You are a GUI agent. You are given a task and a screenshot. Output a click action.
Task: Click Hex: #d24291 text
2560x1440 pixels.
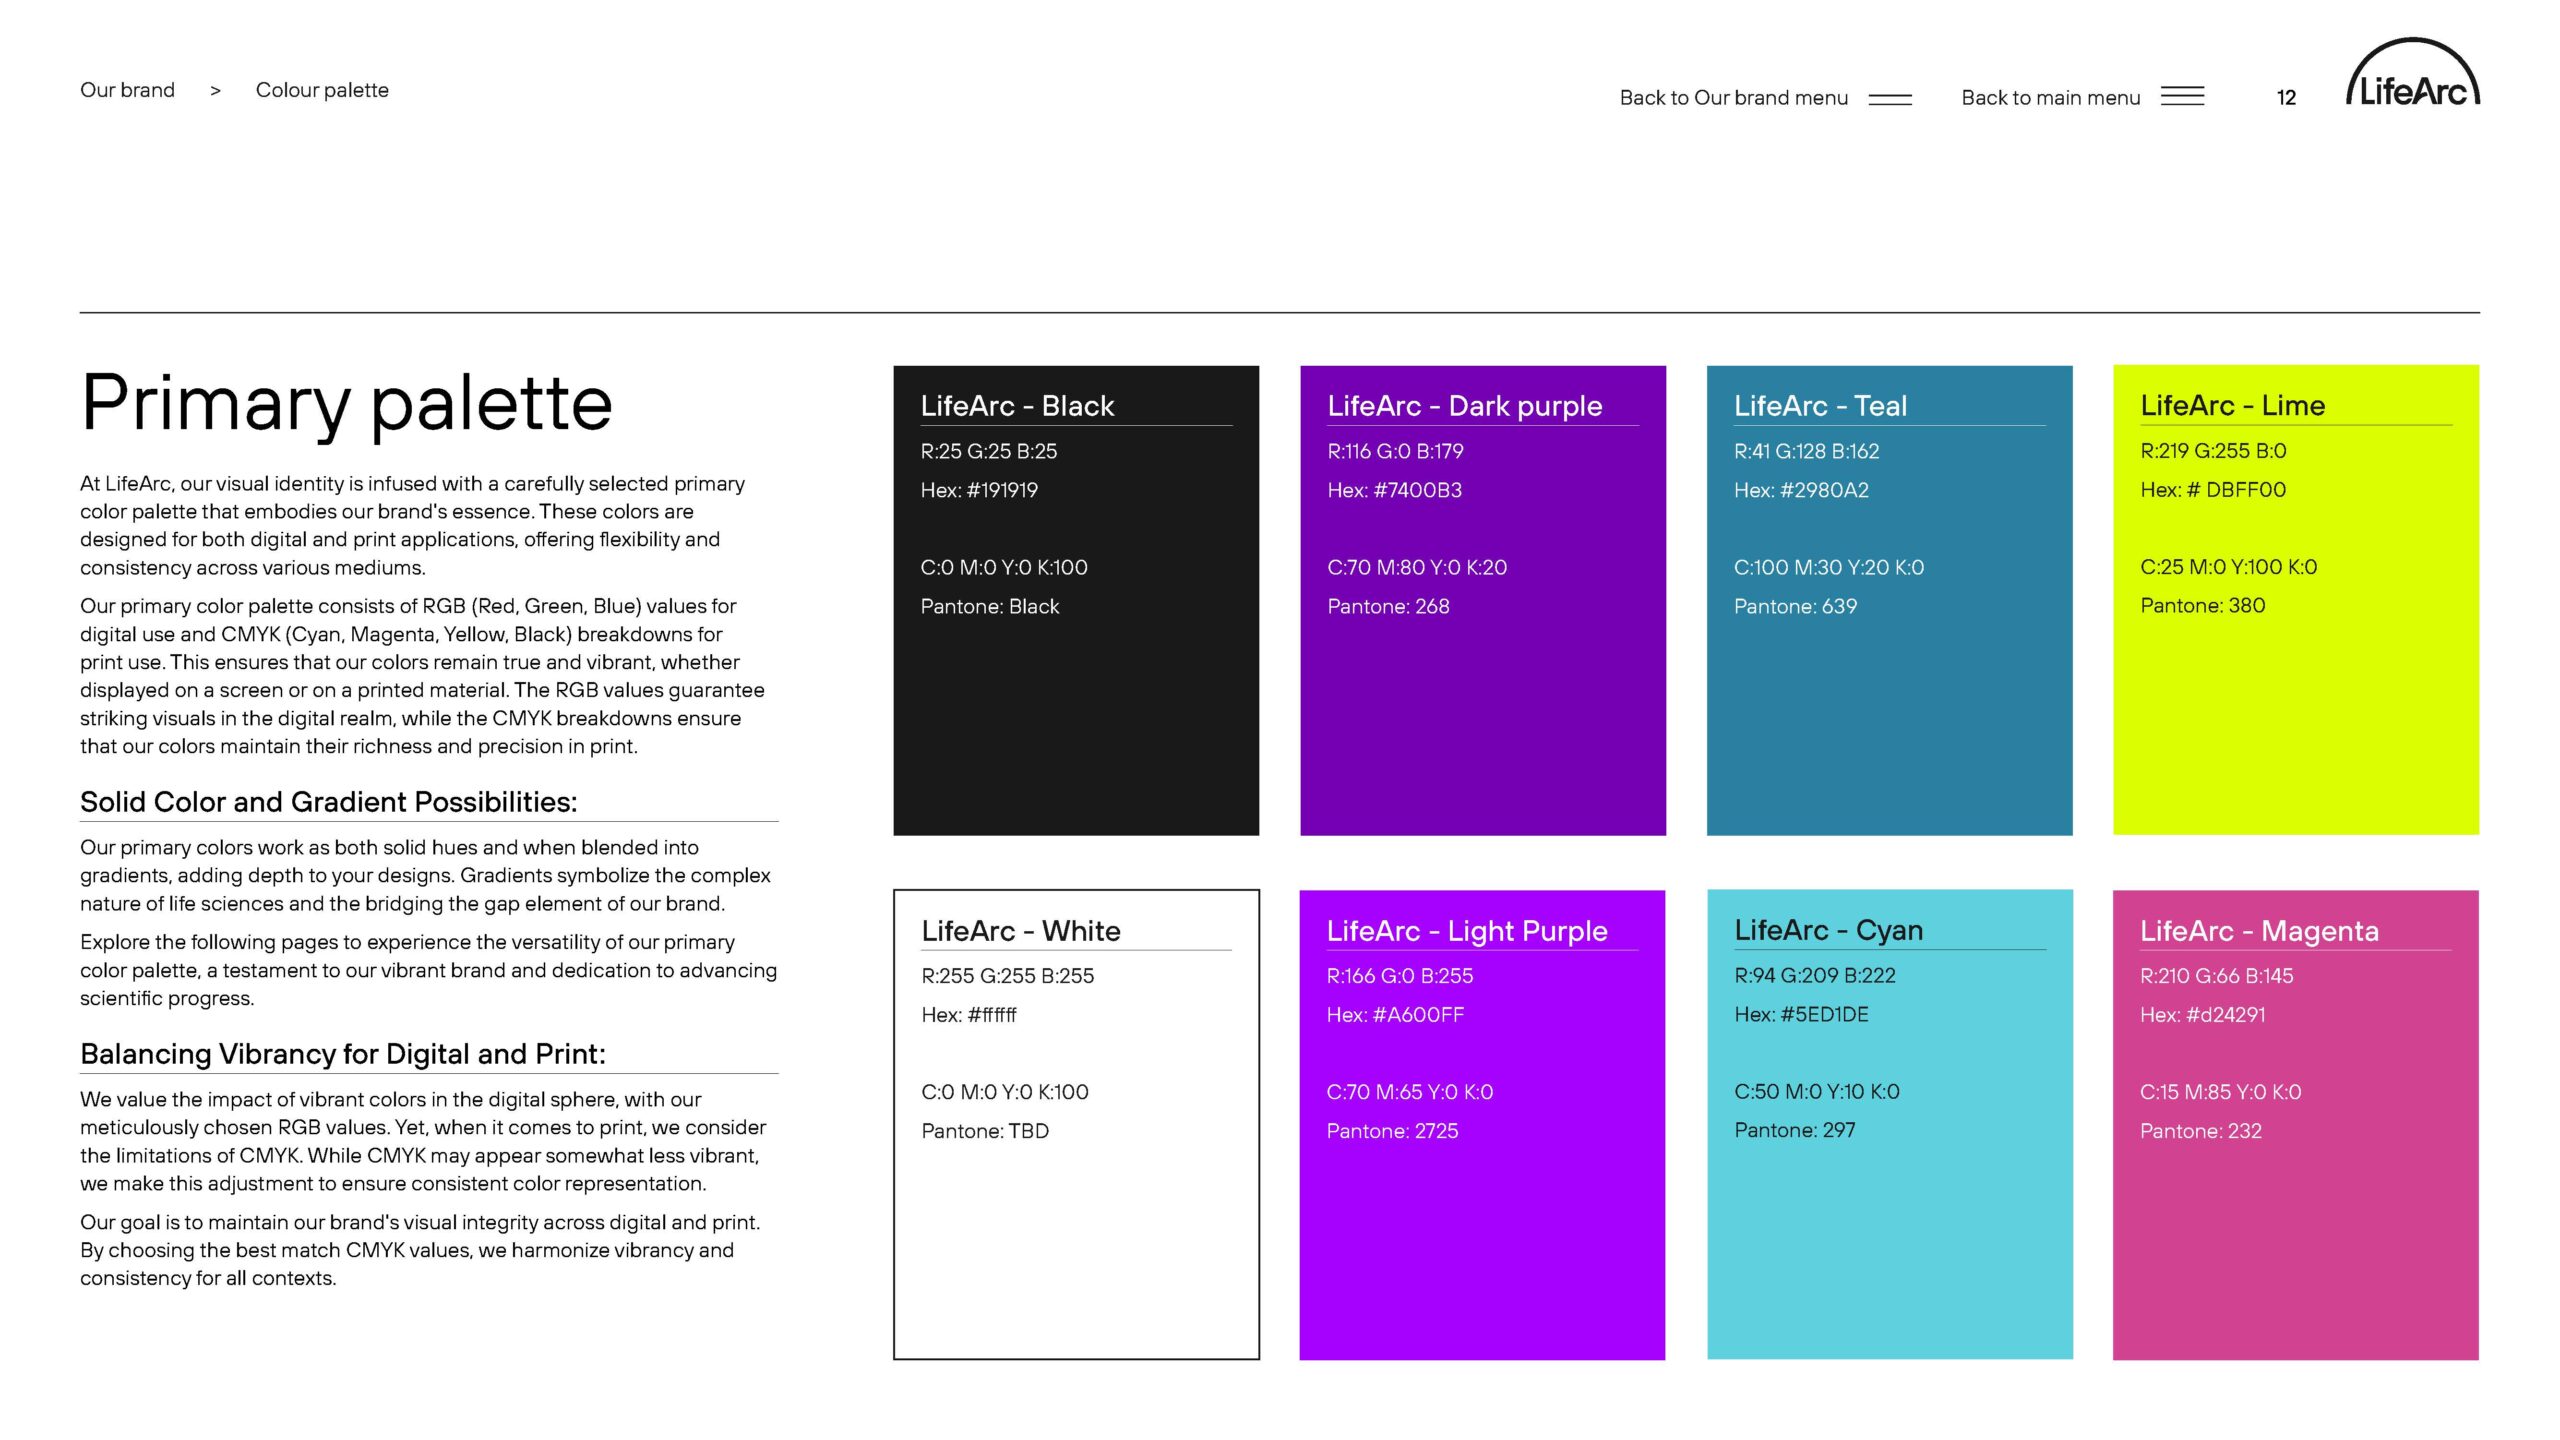(2203, 1015)
